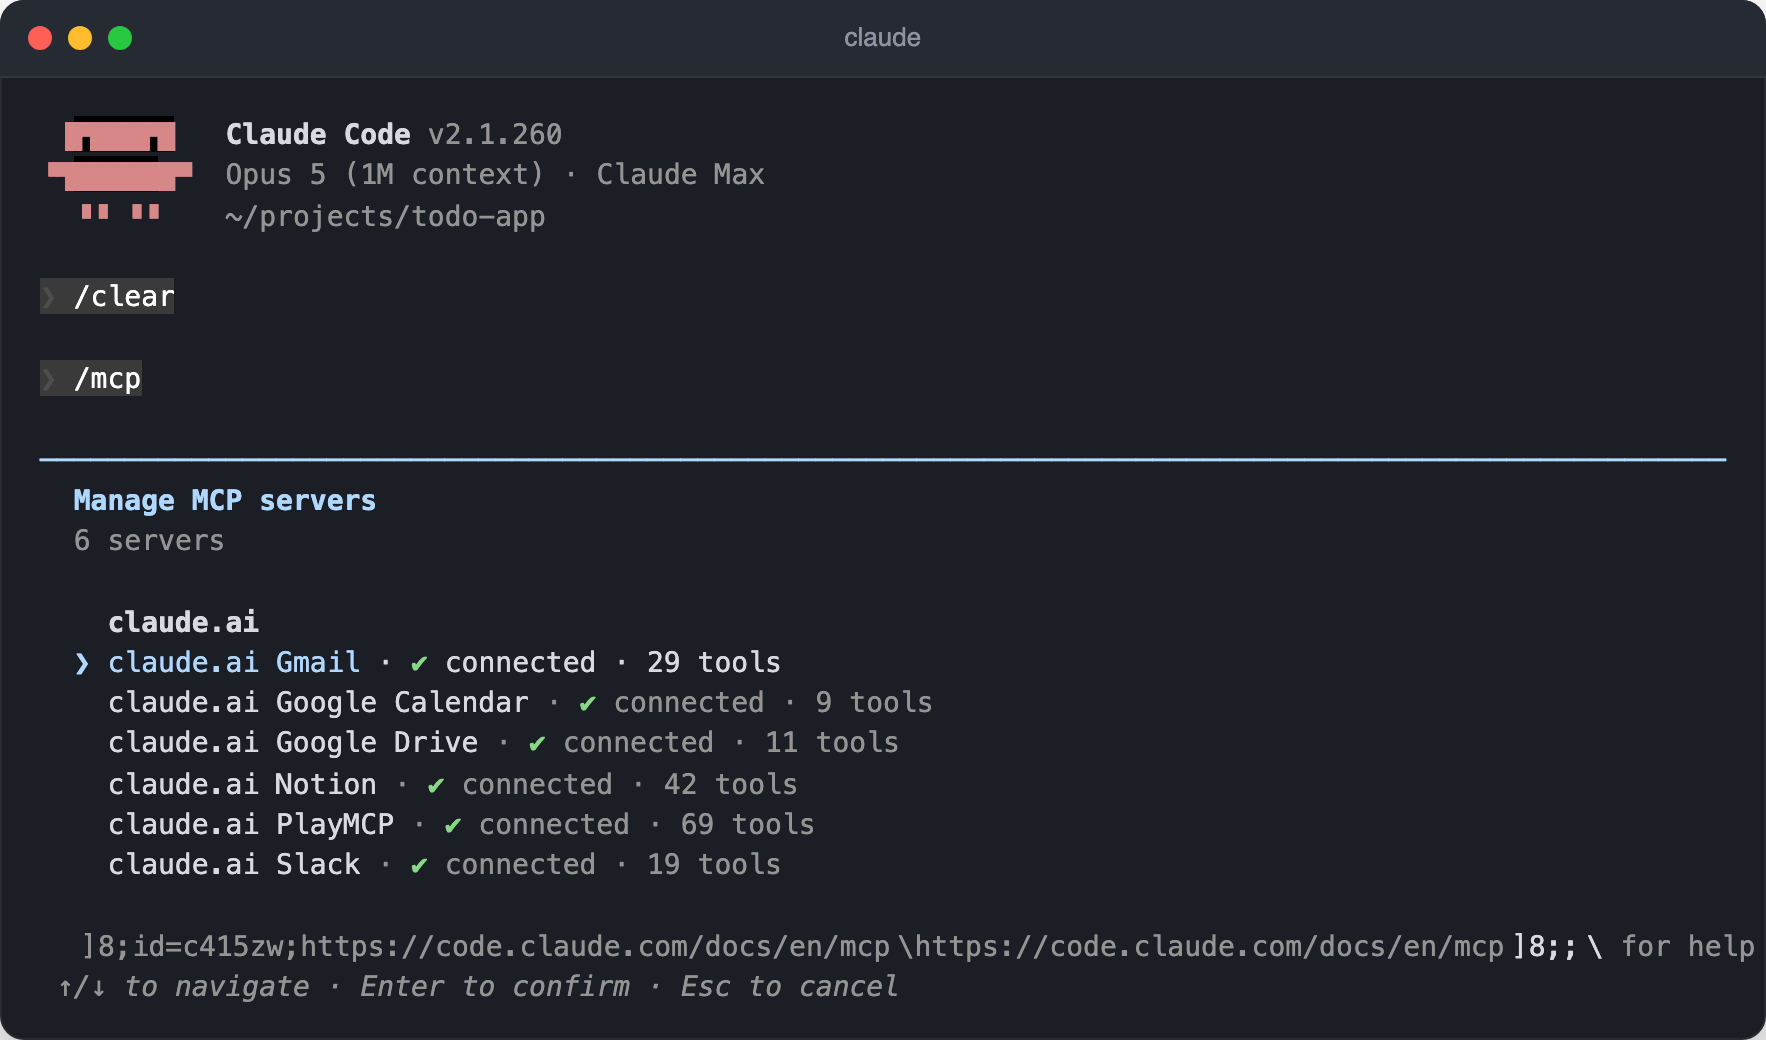Click the '29 tools' count on the Gmail row
The height and width of the screenshot is (1040, 1766).
point(714,663)
